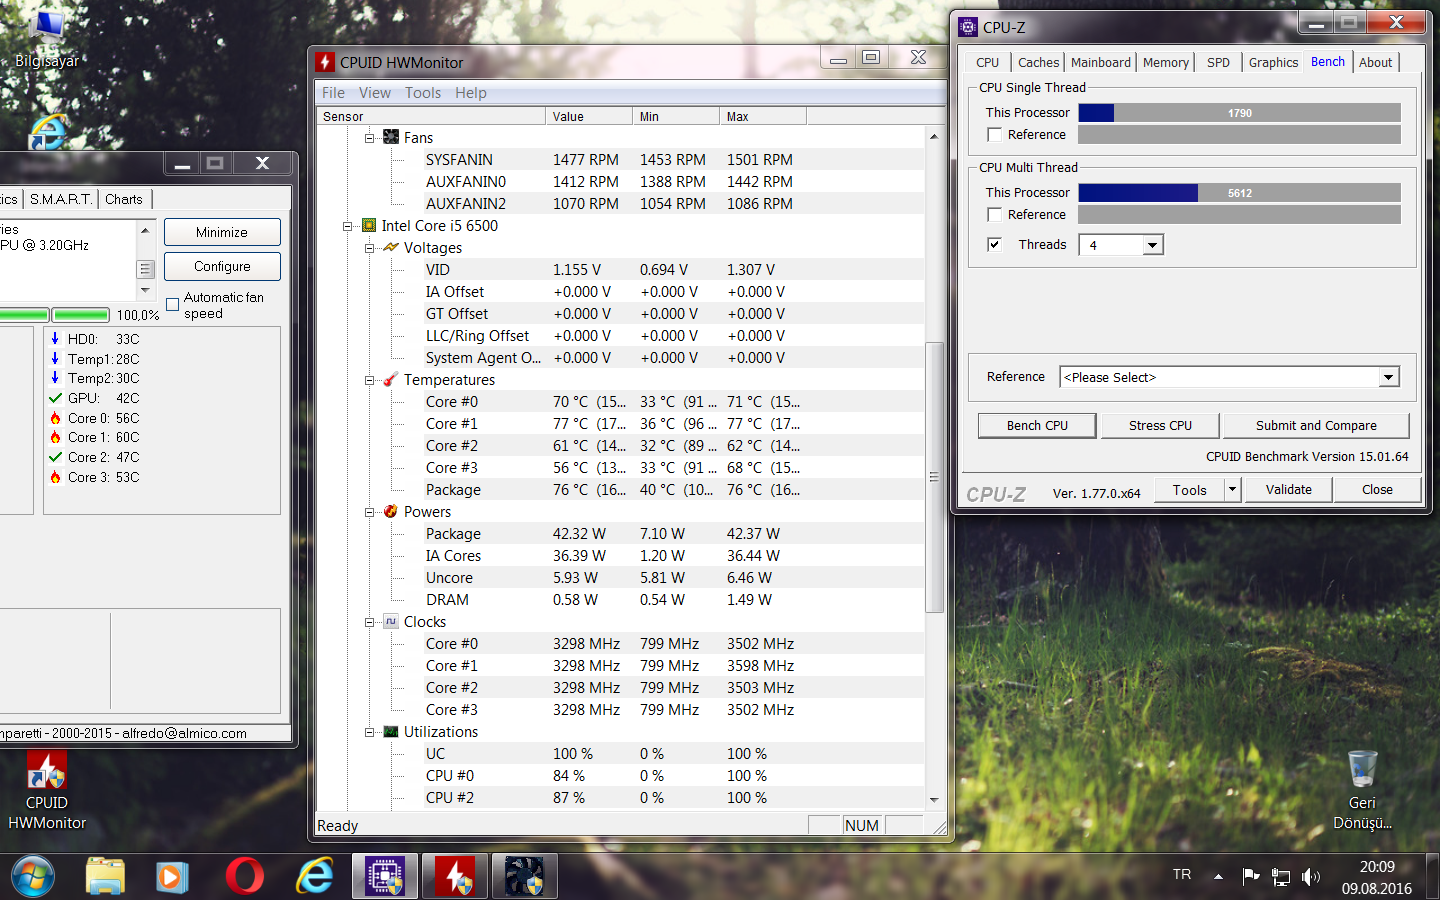
Task: Click the Utilizations graph icon
Action: tap(391, 731)
